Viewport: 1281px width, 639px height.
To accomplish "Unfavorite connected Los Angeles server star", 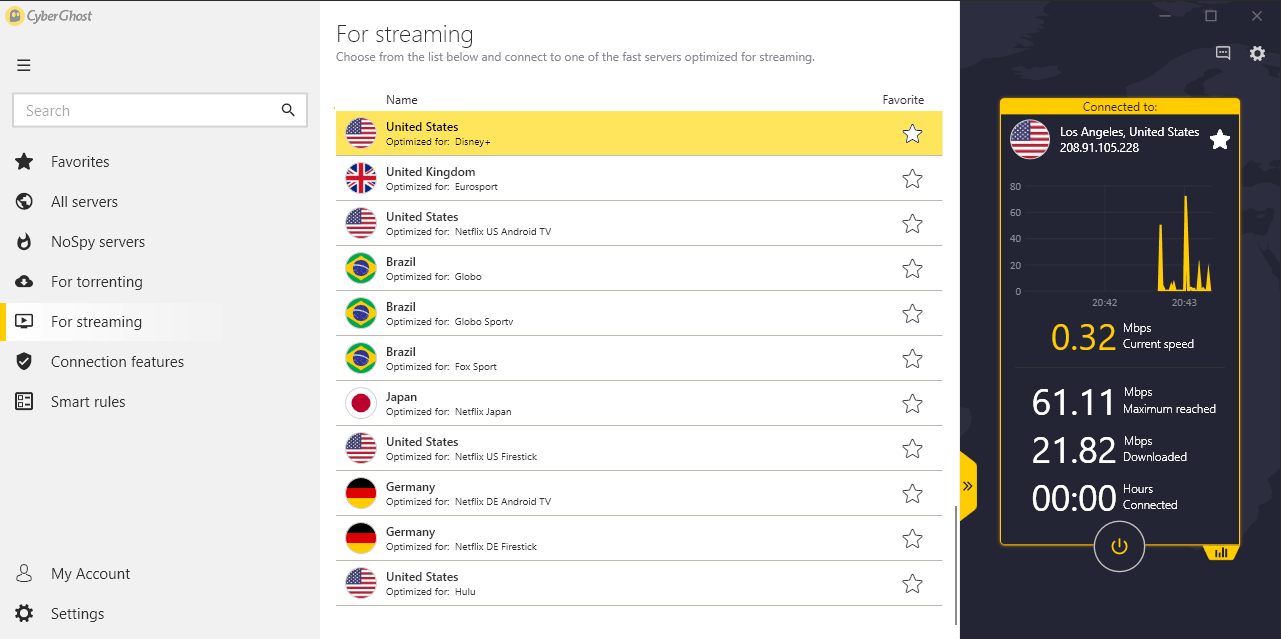I will coord(1220,140).
